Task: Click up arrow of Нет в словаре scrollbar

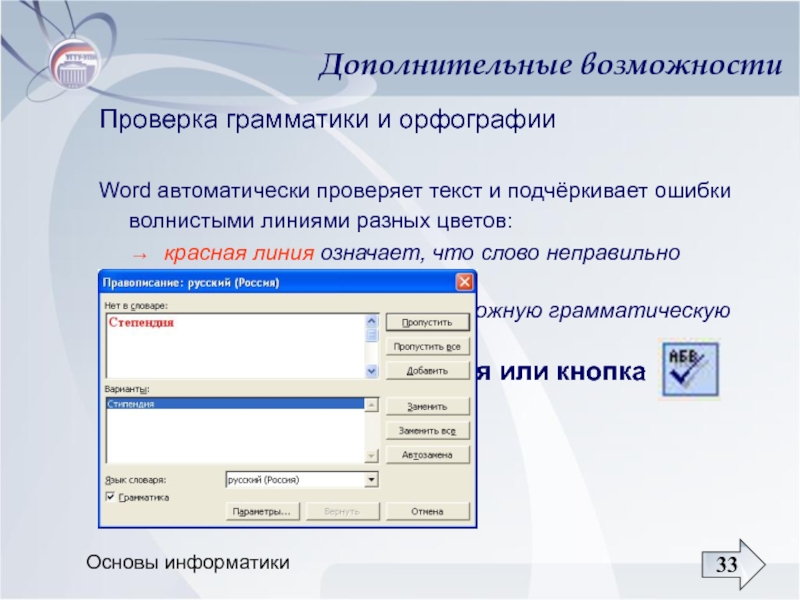Action: 371,321
